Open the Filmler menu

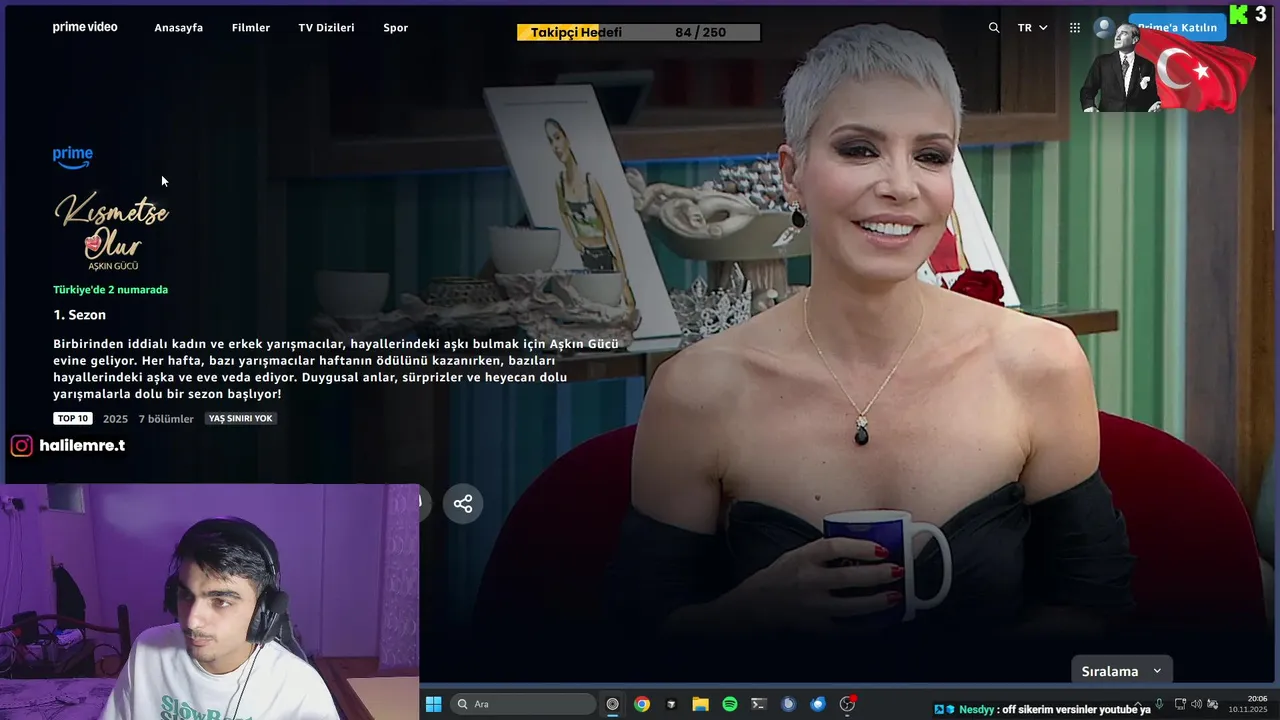coord(251,28)
